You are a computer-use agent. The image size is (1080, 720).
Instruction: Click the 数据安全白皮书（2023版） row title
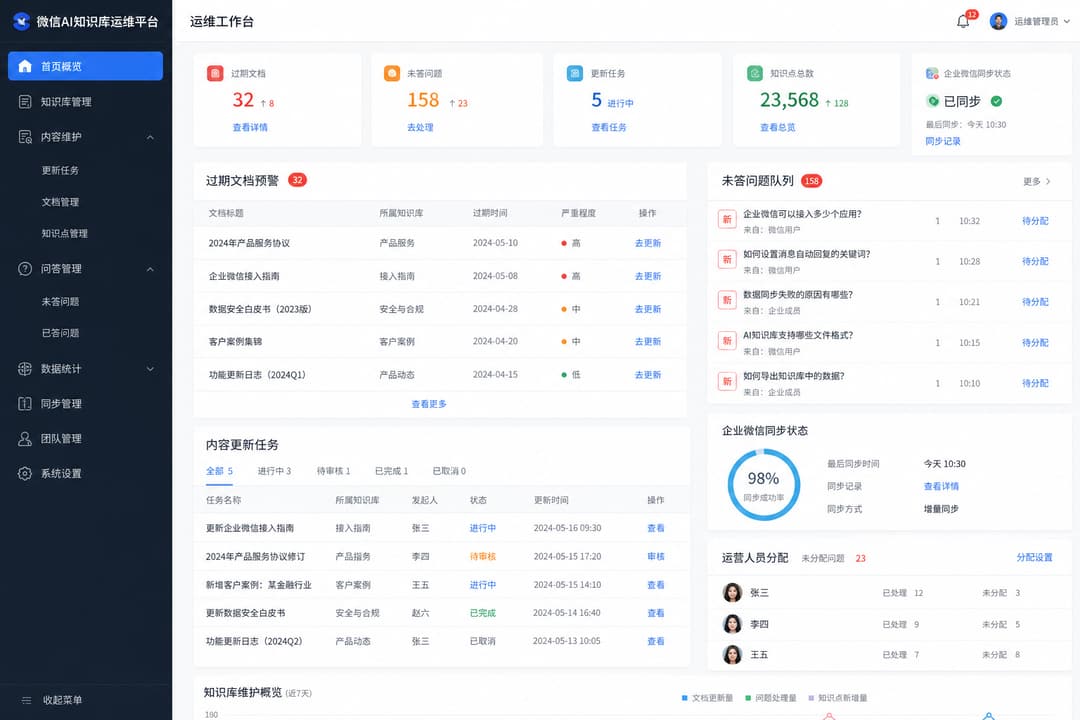[x=260, y=309]
